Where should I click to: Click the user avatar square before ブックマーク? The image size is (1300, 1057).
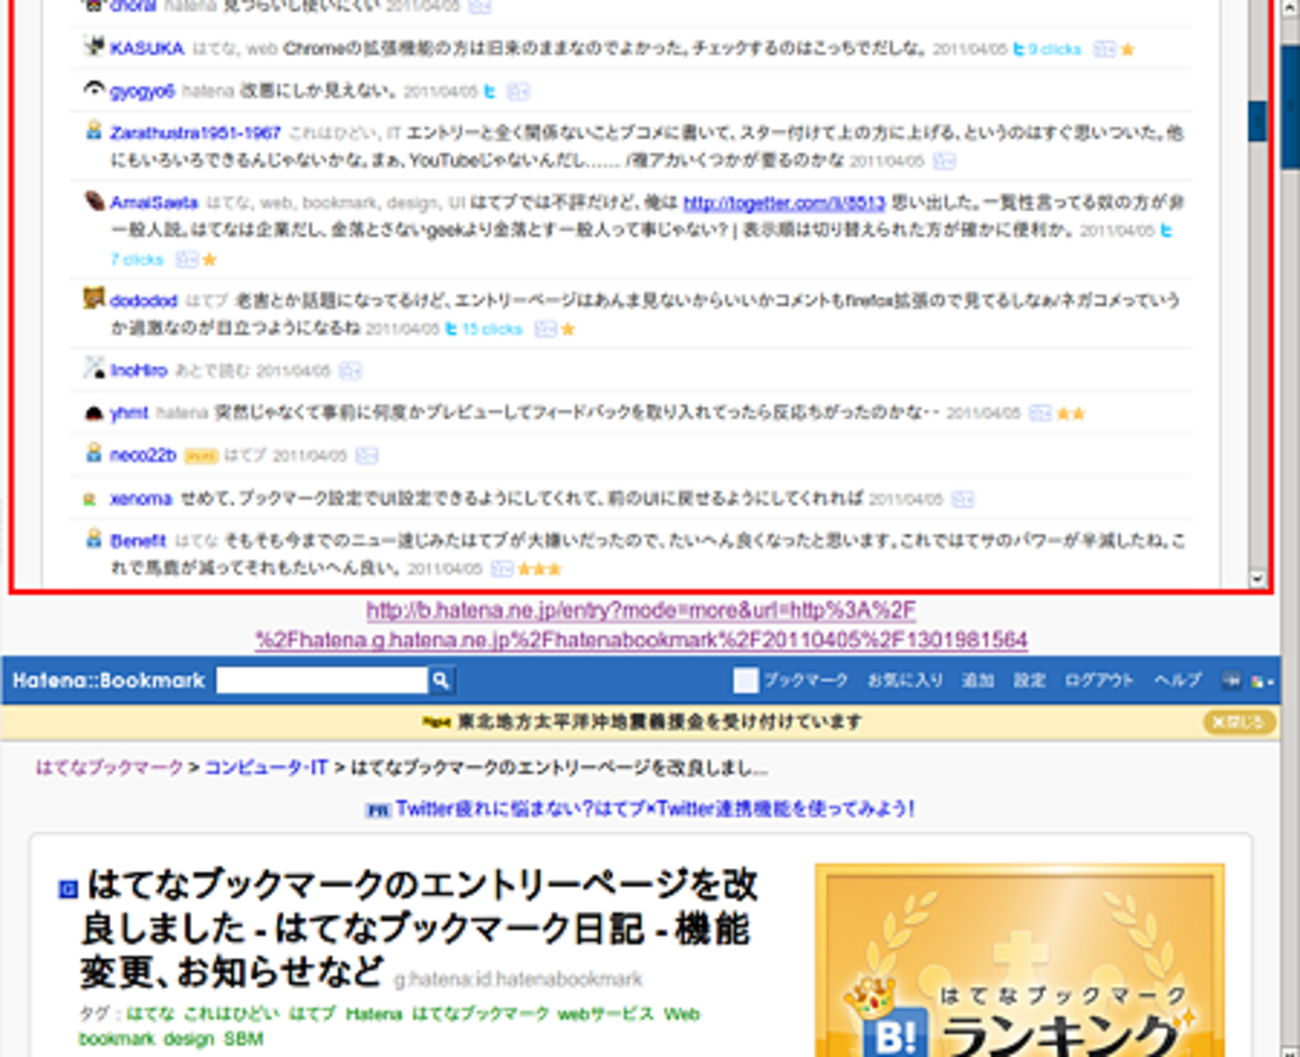tap(745, 680)
